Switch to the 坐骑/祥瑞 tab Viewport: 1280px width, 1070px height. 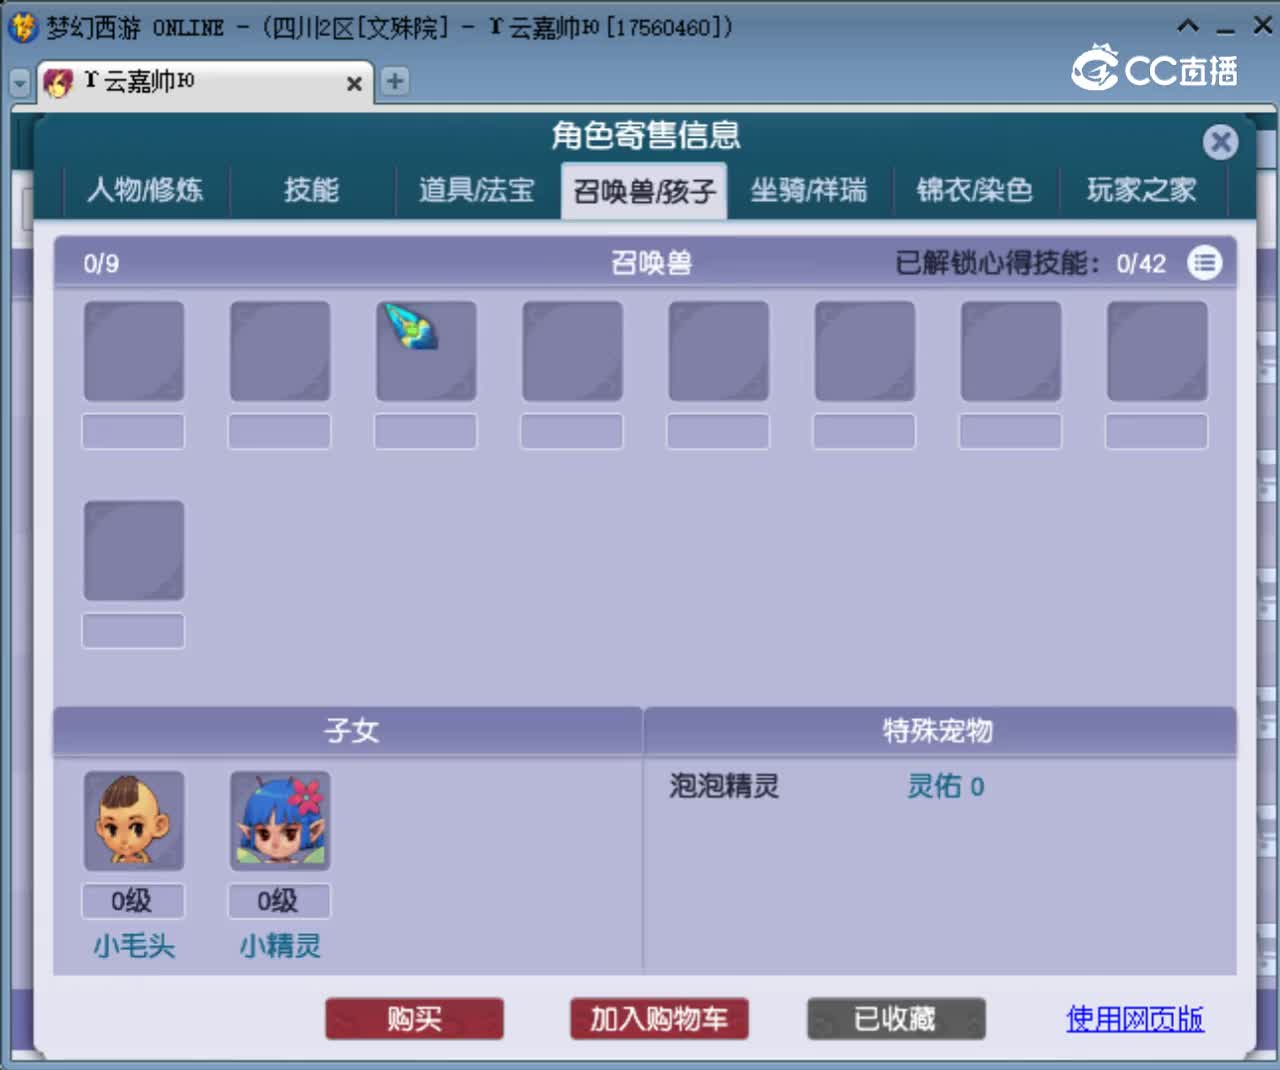click(809, 190)
